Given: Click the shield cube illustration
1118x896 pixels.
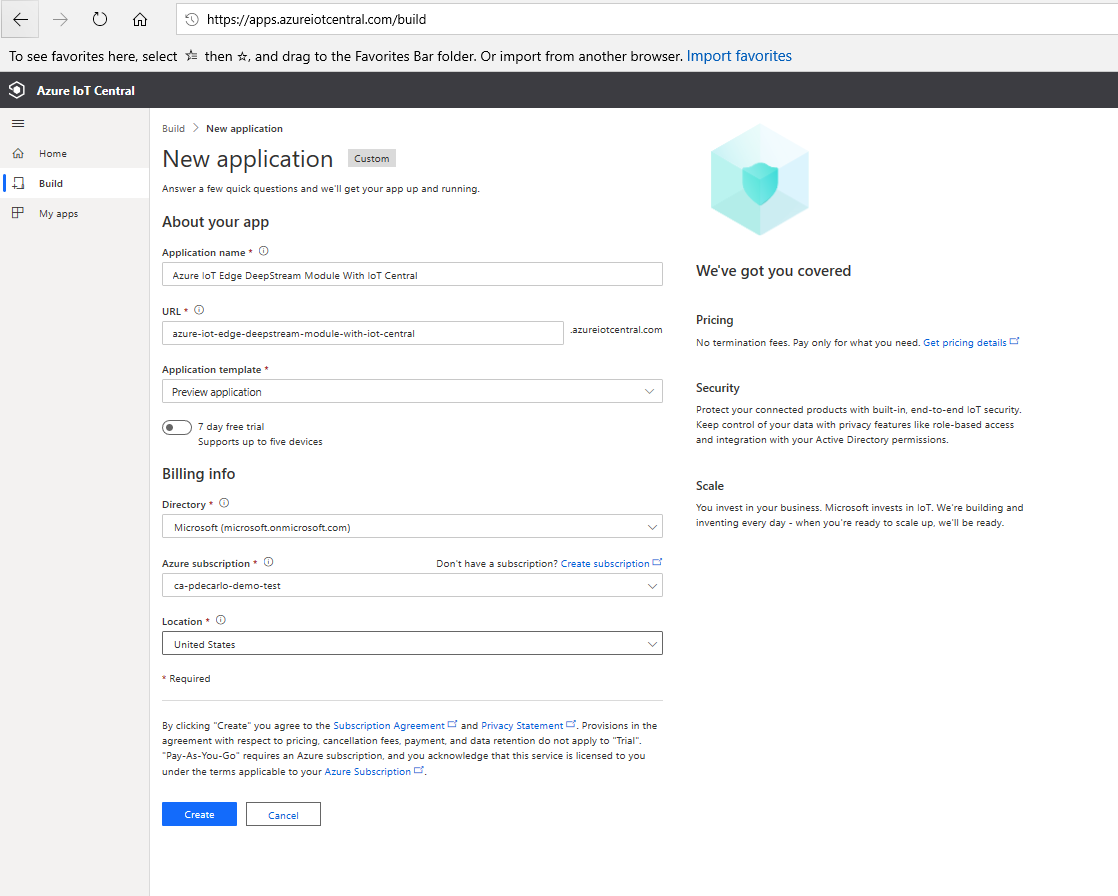Looking at the screenshot, I should point(760,180).
